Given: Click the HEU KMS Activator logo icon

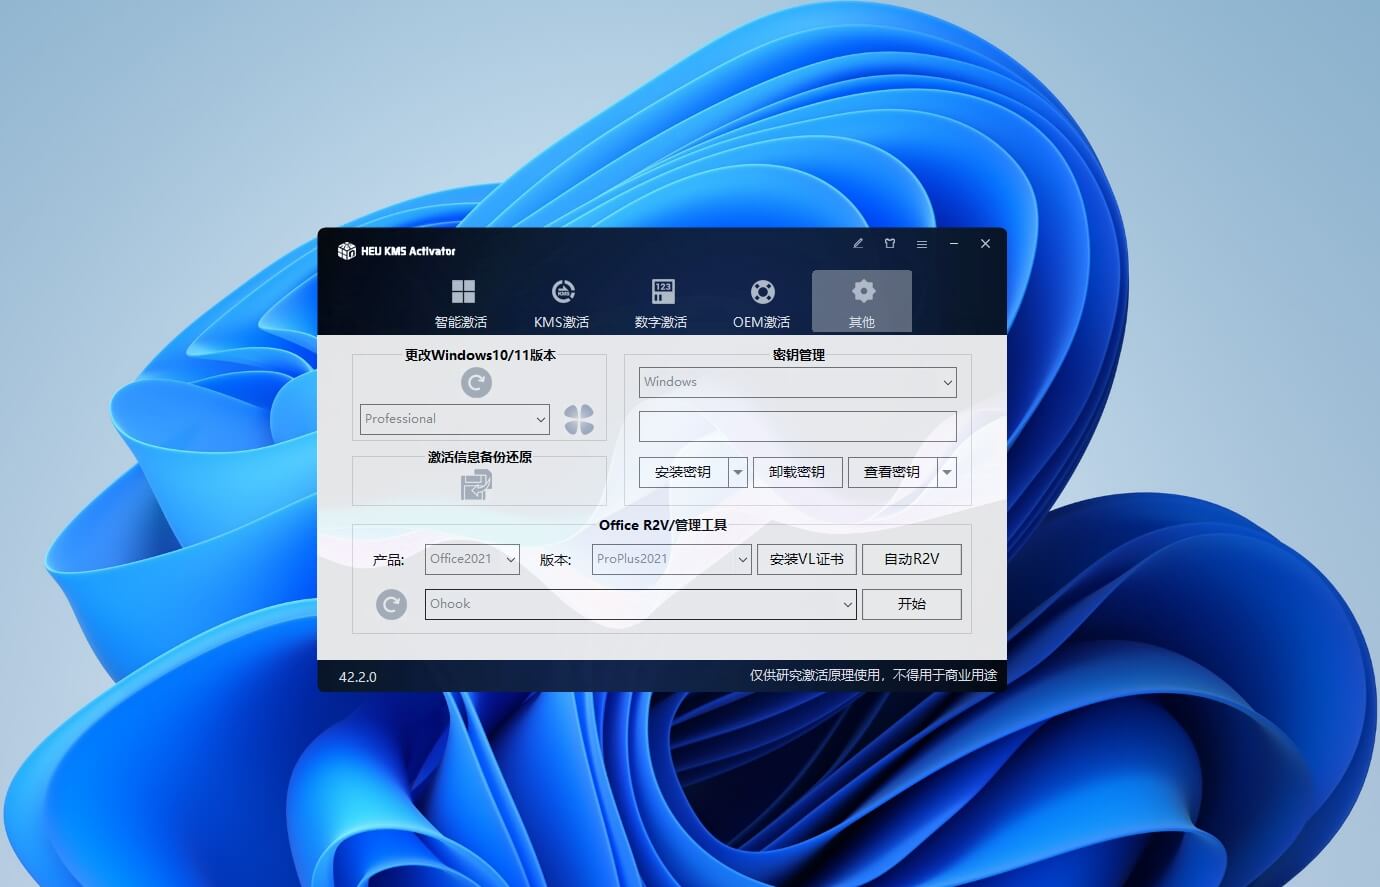Looking at the screenshot, I should [x=347, y=251].
